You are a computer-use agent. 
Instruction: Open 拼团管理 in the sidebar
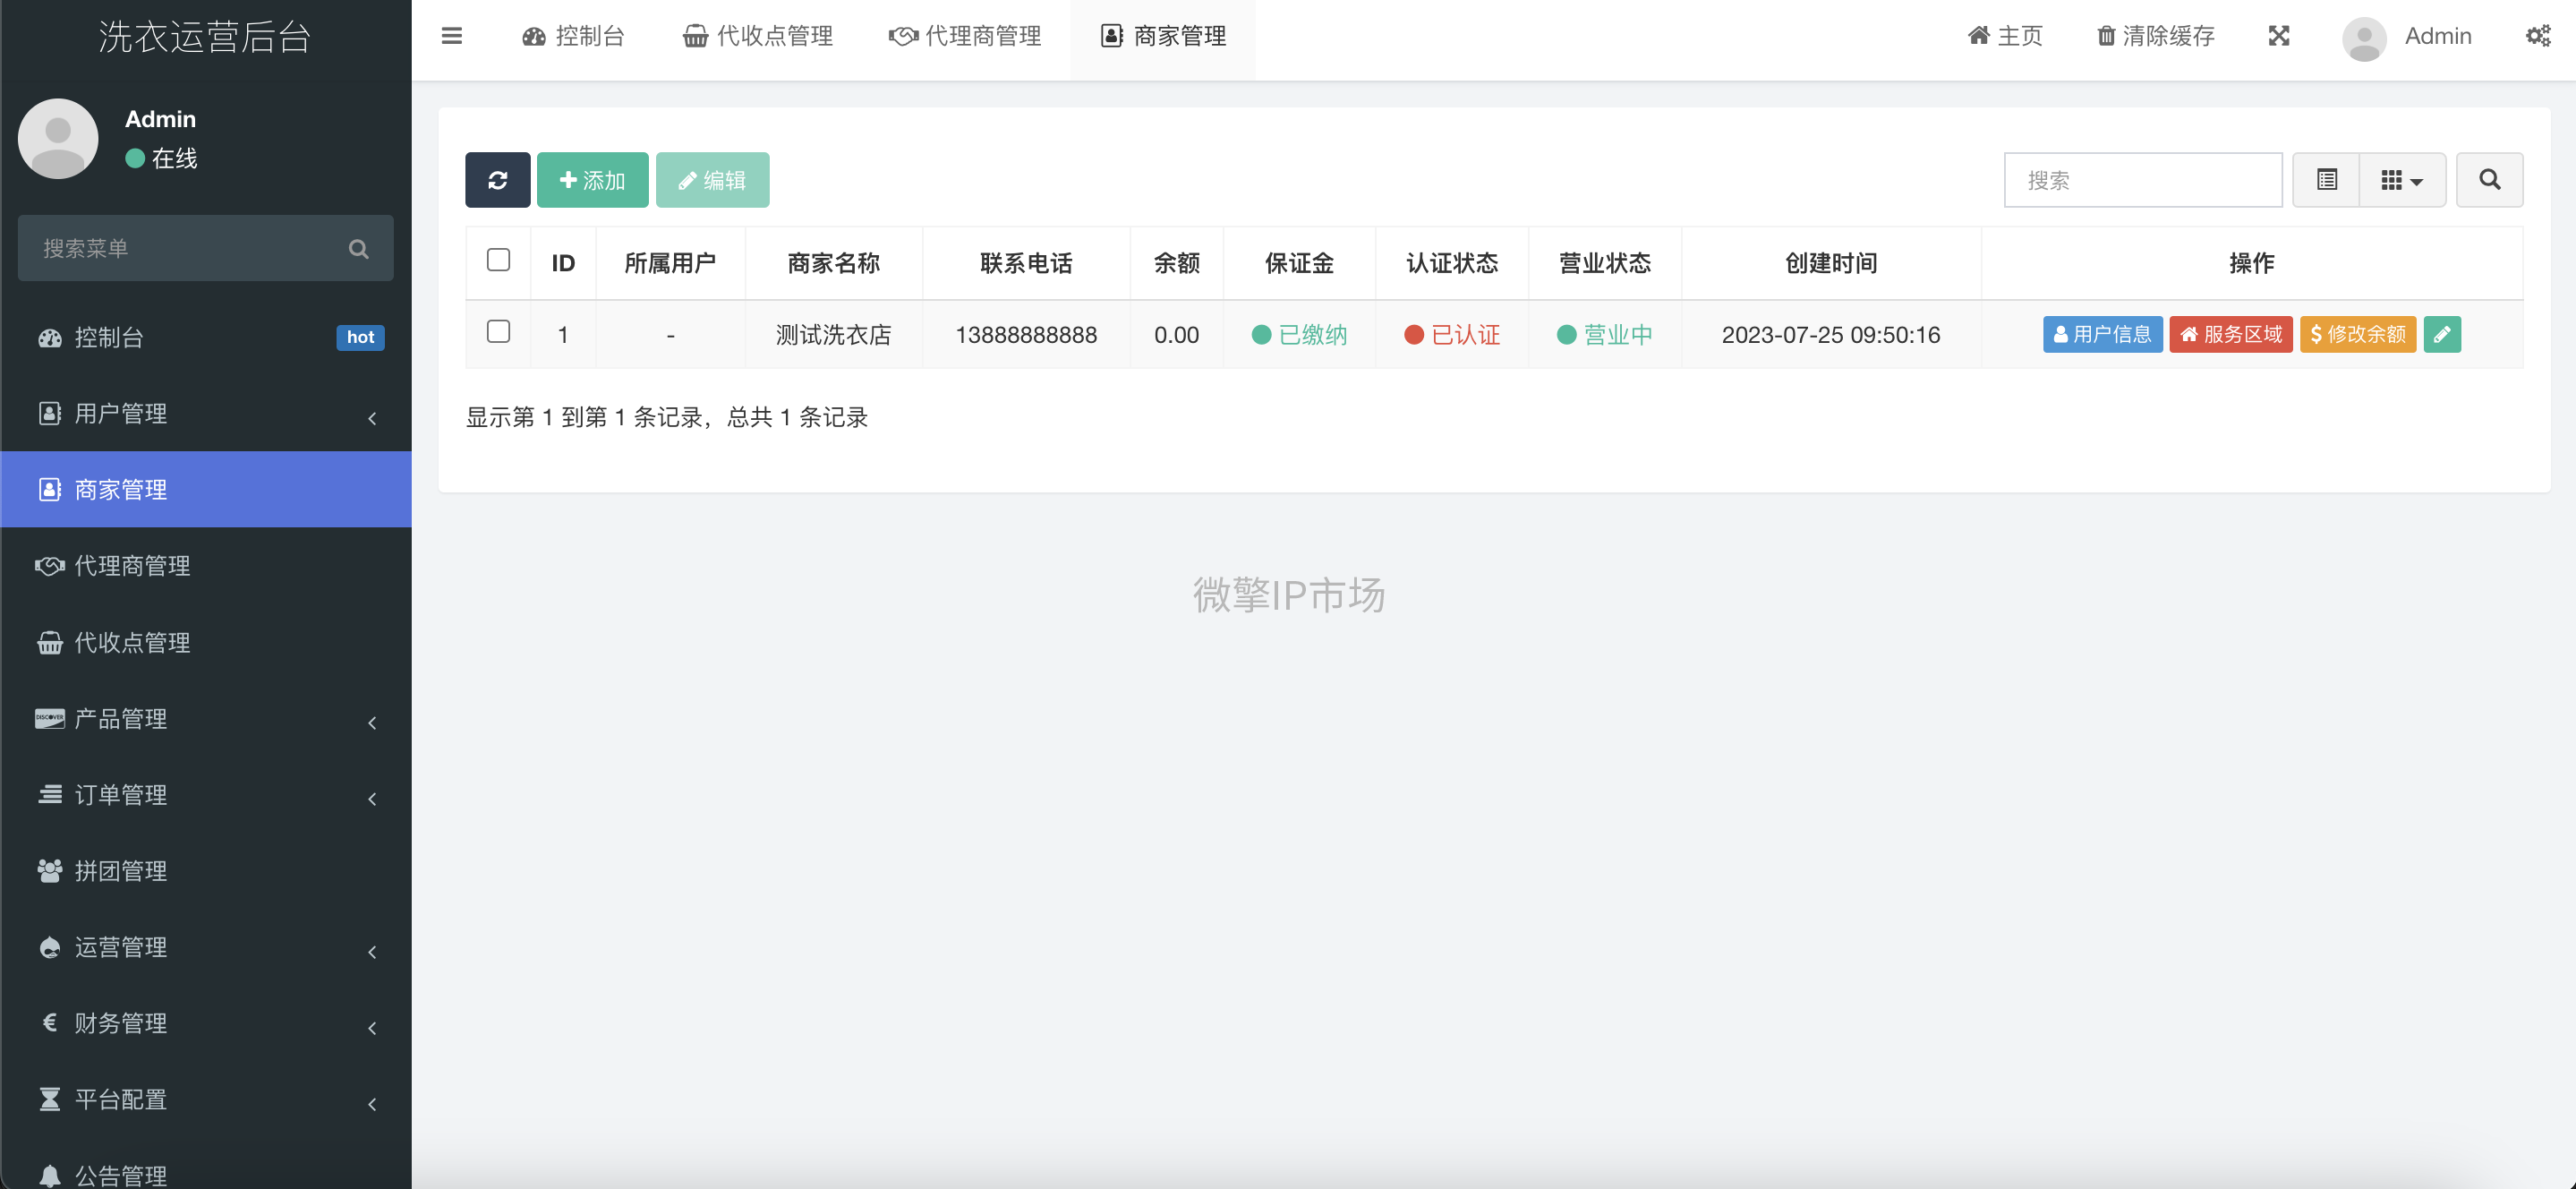[x=206, y=870]
